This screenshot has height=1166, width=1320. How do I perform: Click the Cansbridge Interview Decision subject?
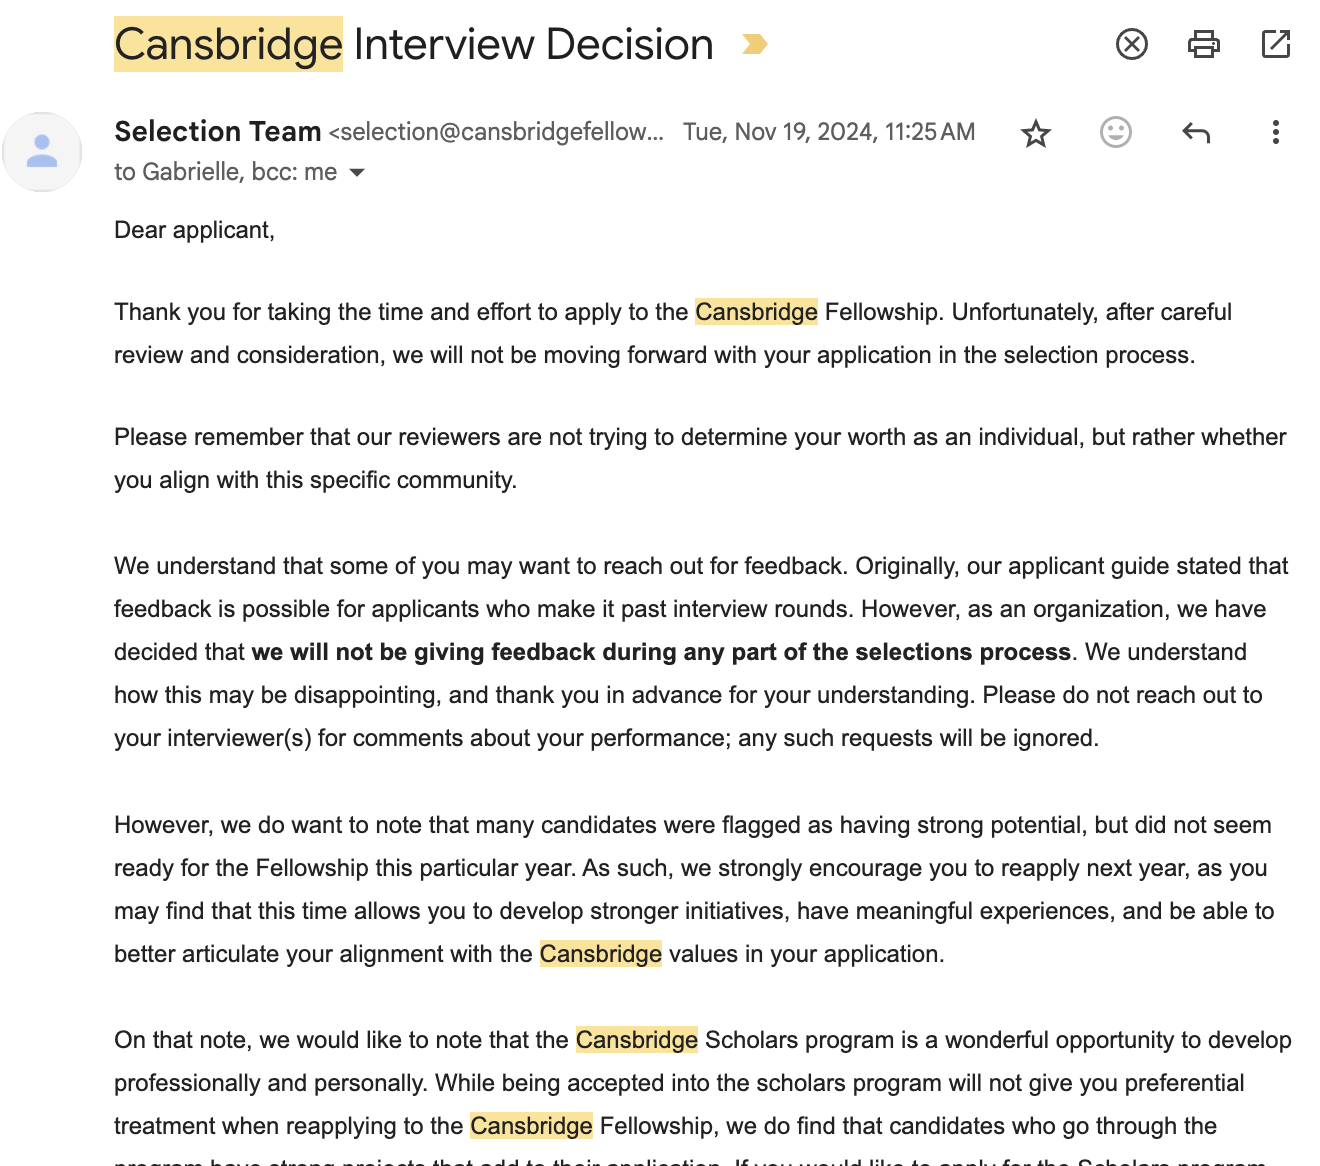(x=532, y=44)
